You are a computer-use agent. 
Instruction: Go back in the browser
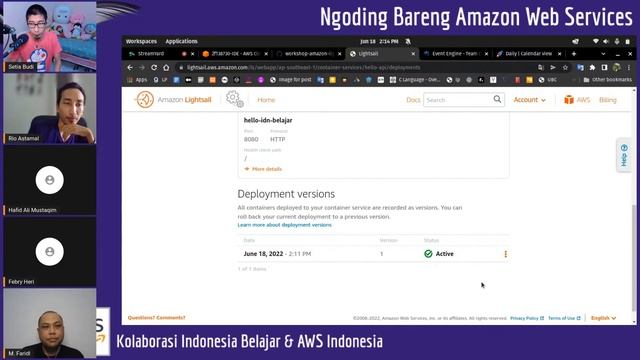click(130, 67)
